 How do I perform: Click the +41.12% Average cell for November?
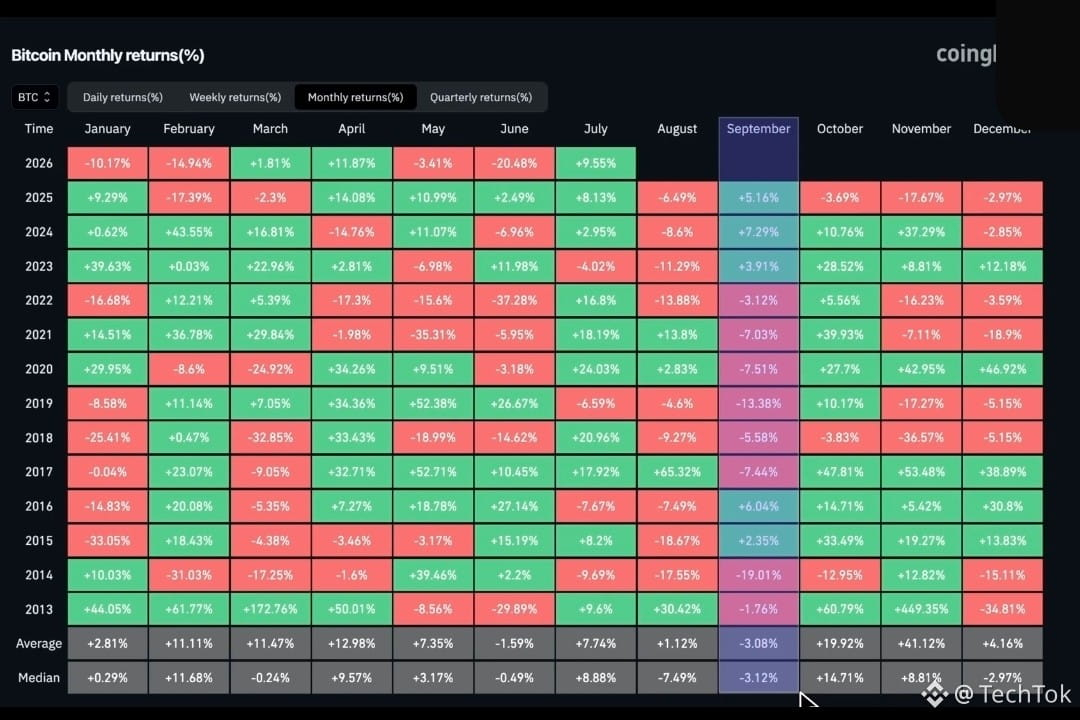[x=921, y=644]
